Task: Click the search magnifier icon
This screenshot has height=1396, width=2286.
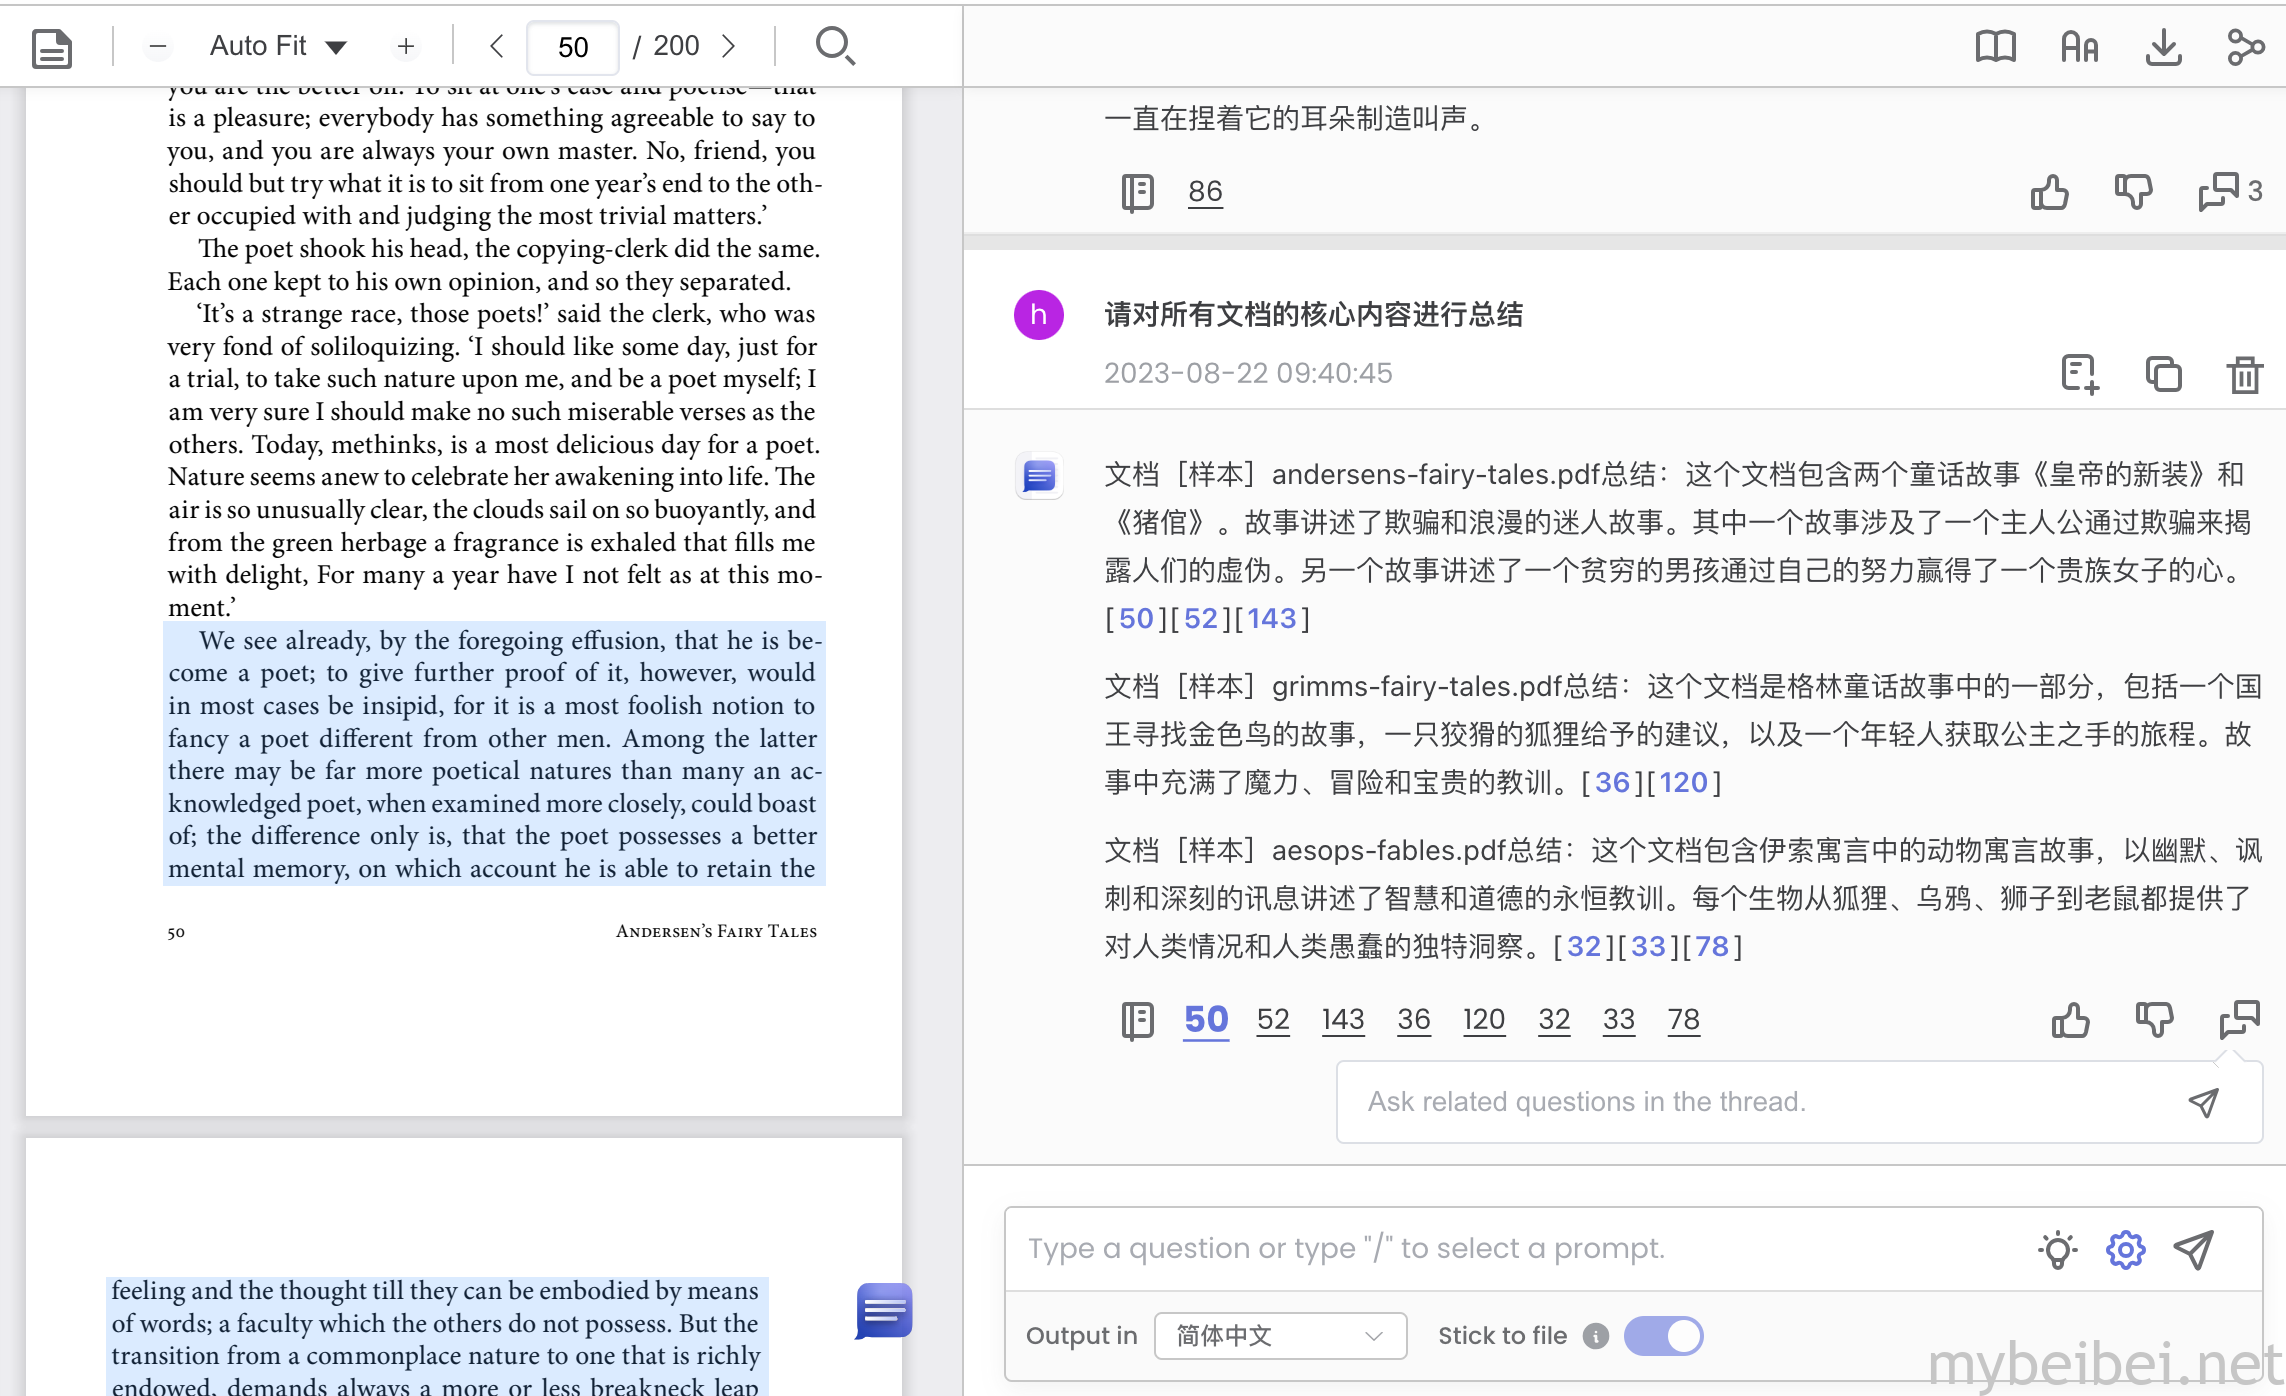Action: coord(835,46)
